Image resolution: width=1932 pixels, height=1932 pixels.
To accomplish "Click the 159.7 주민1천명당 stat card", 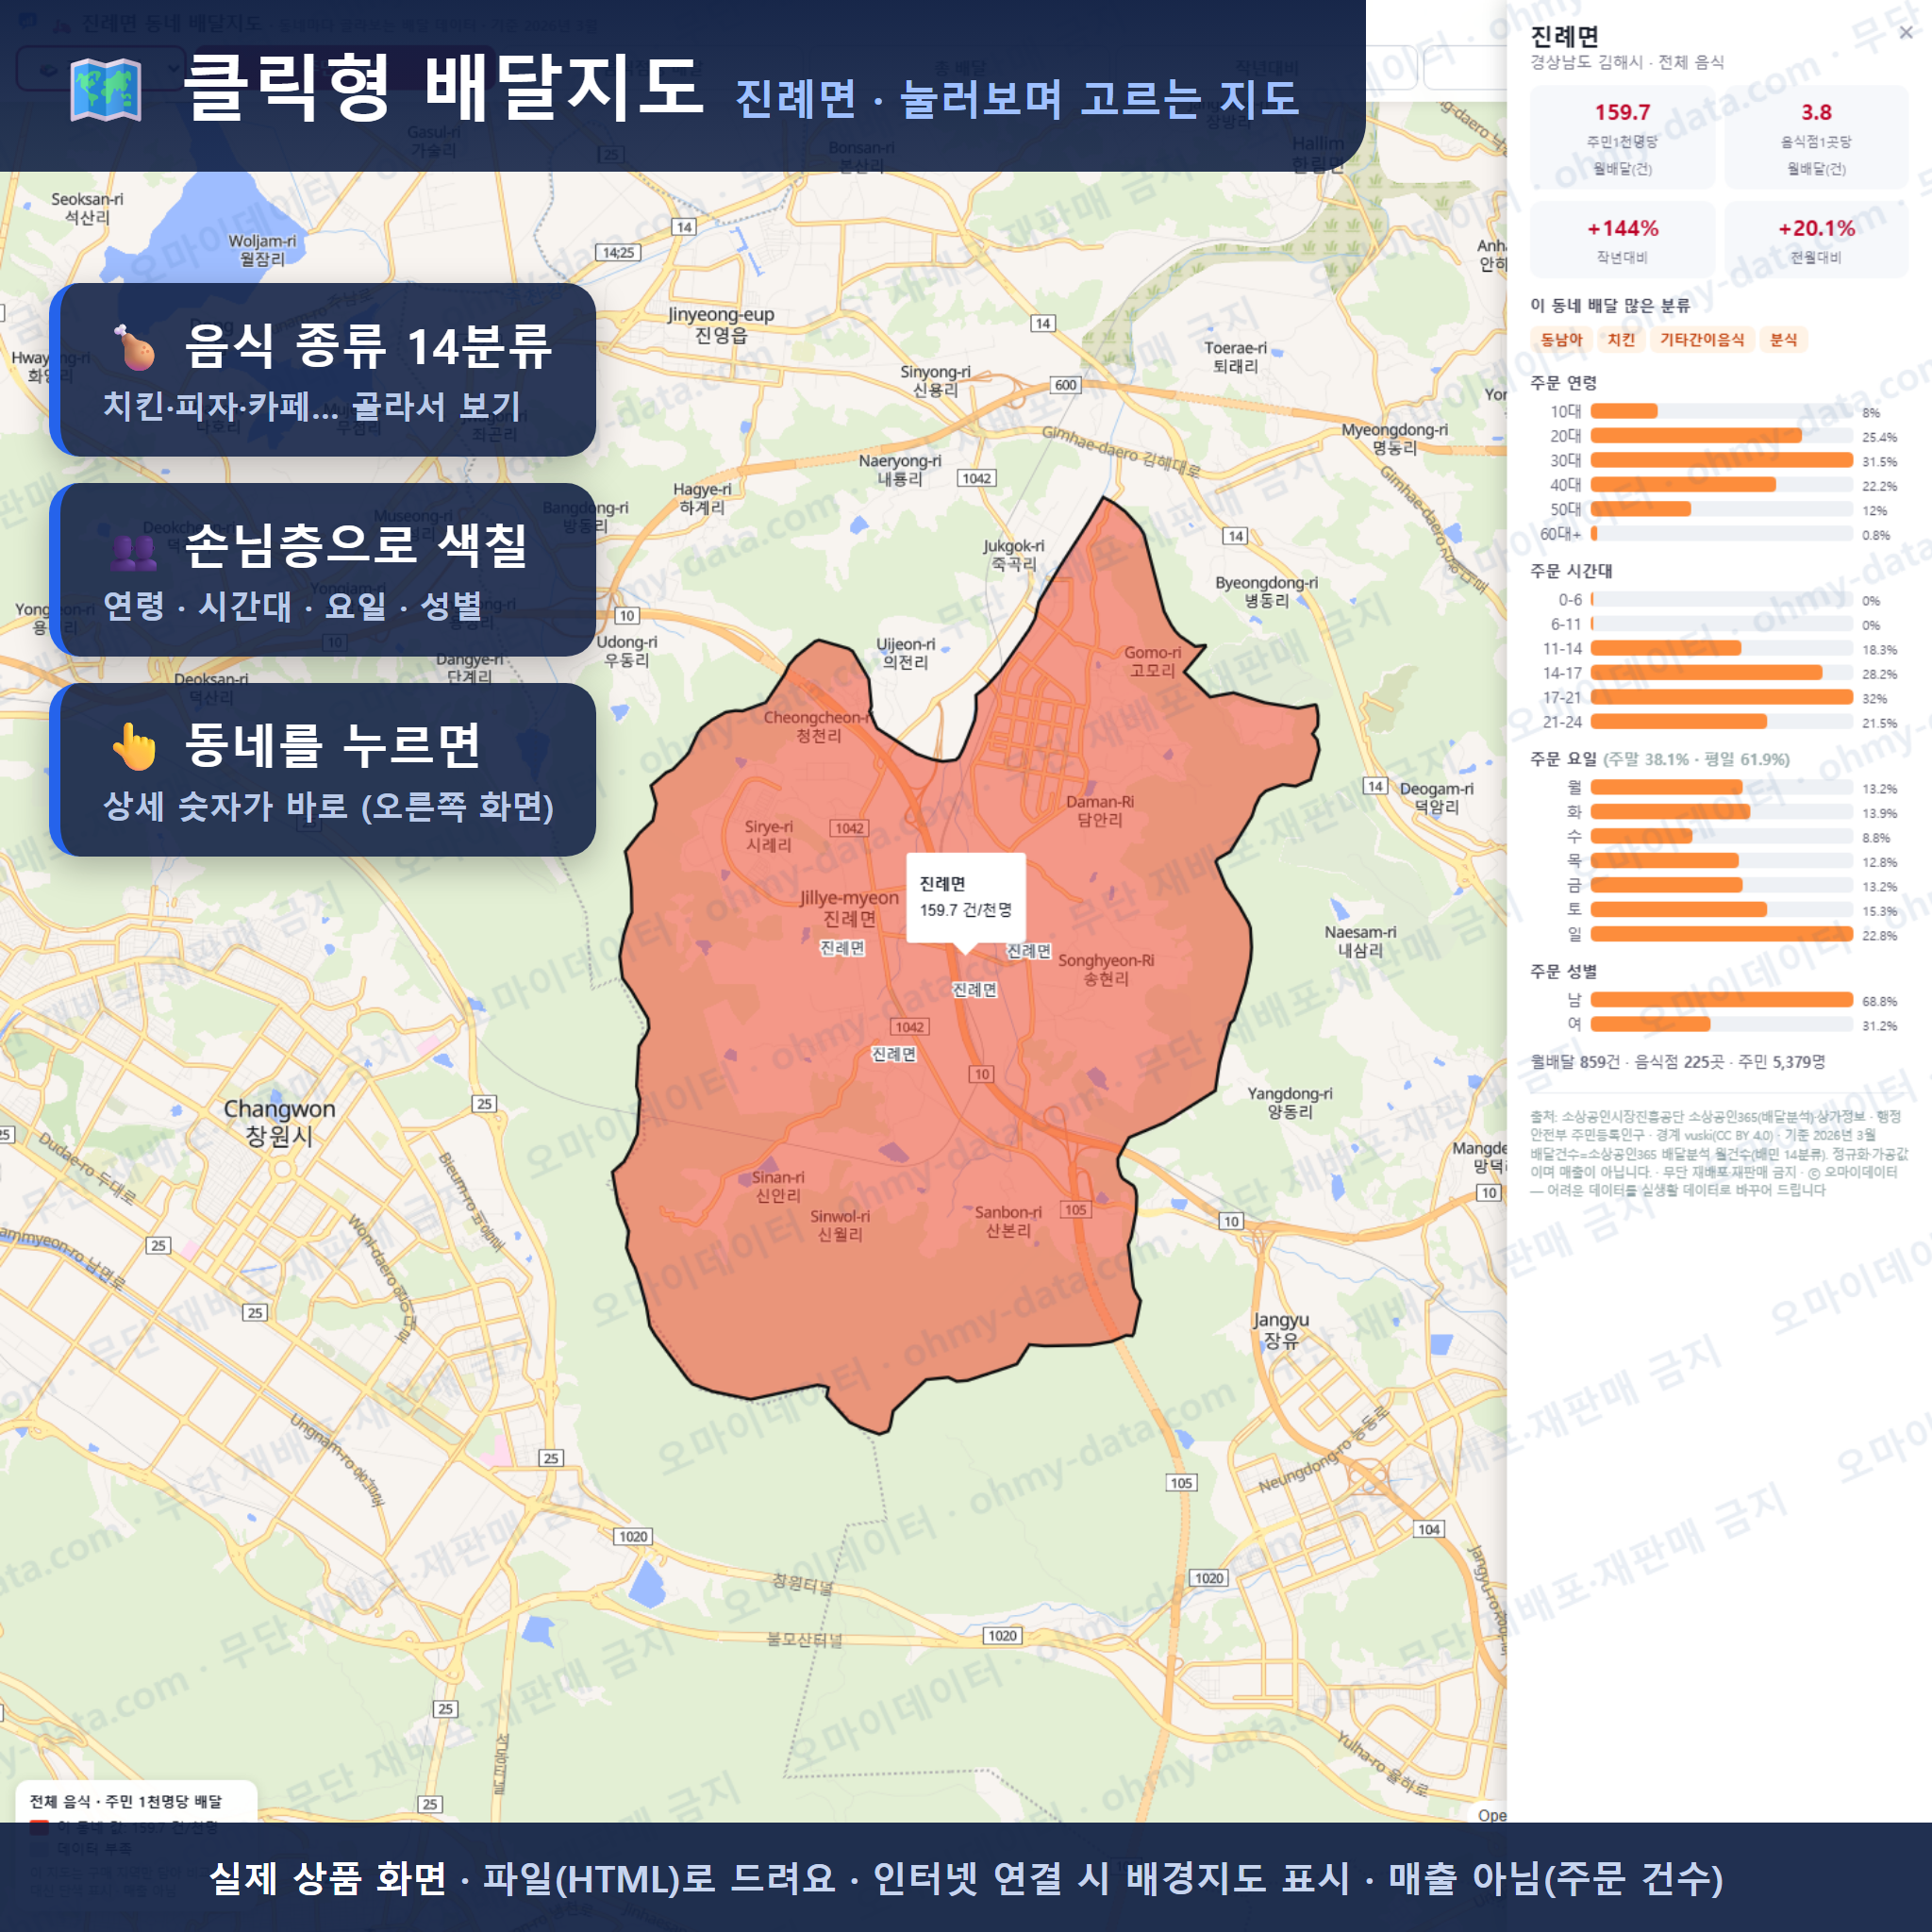I will (x=1622, y=138).
